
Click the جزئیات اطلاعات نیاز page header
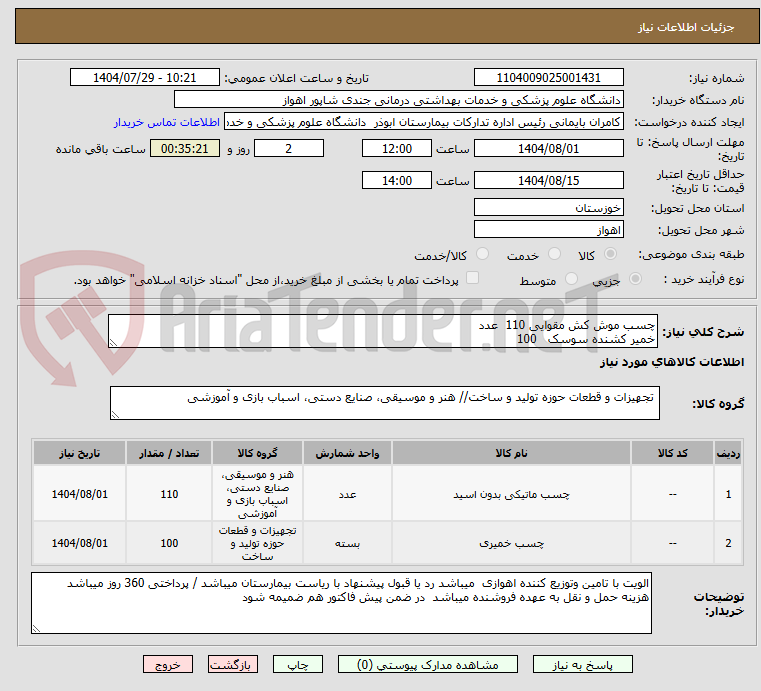pos(686,27)
